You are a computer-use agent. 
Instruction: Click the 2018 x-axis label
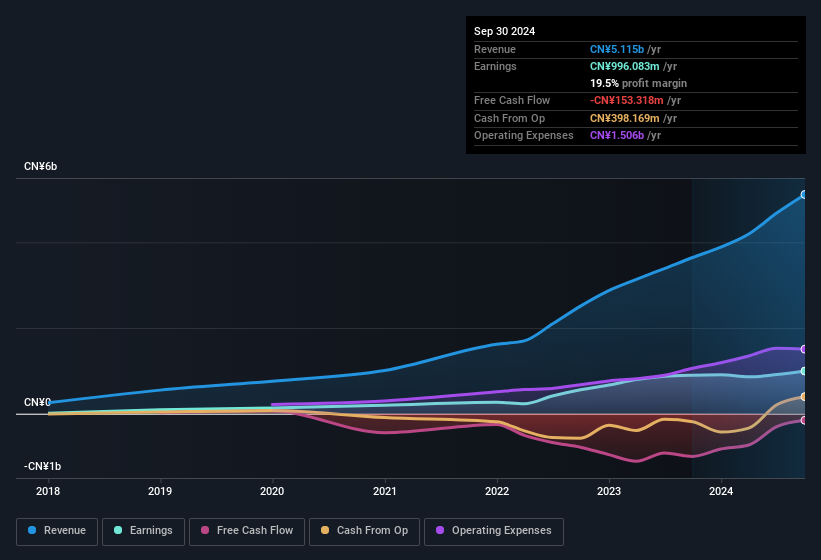48,491
